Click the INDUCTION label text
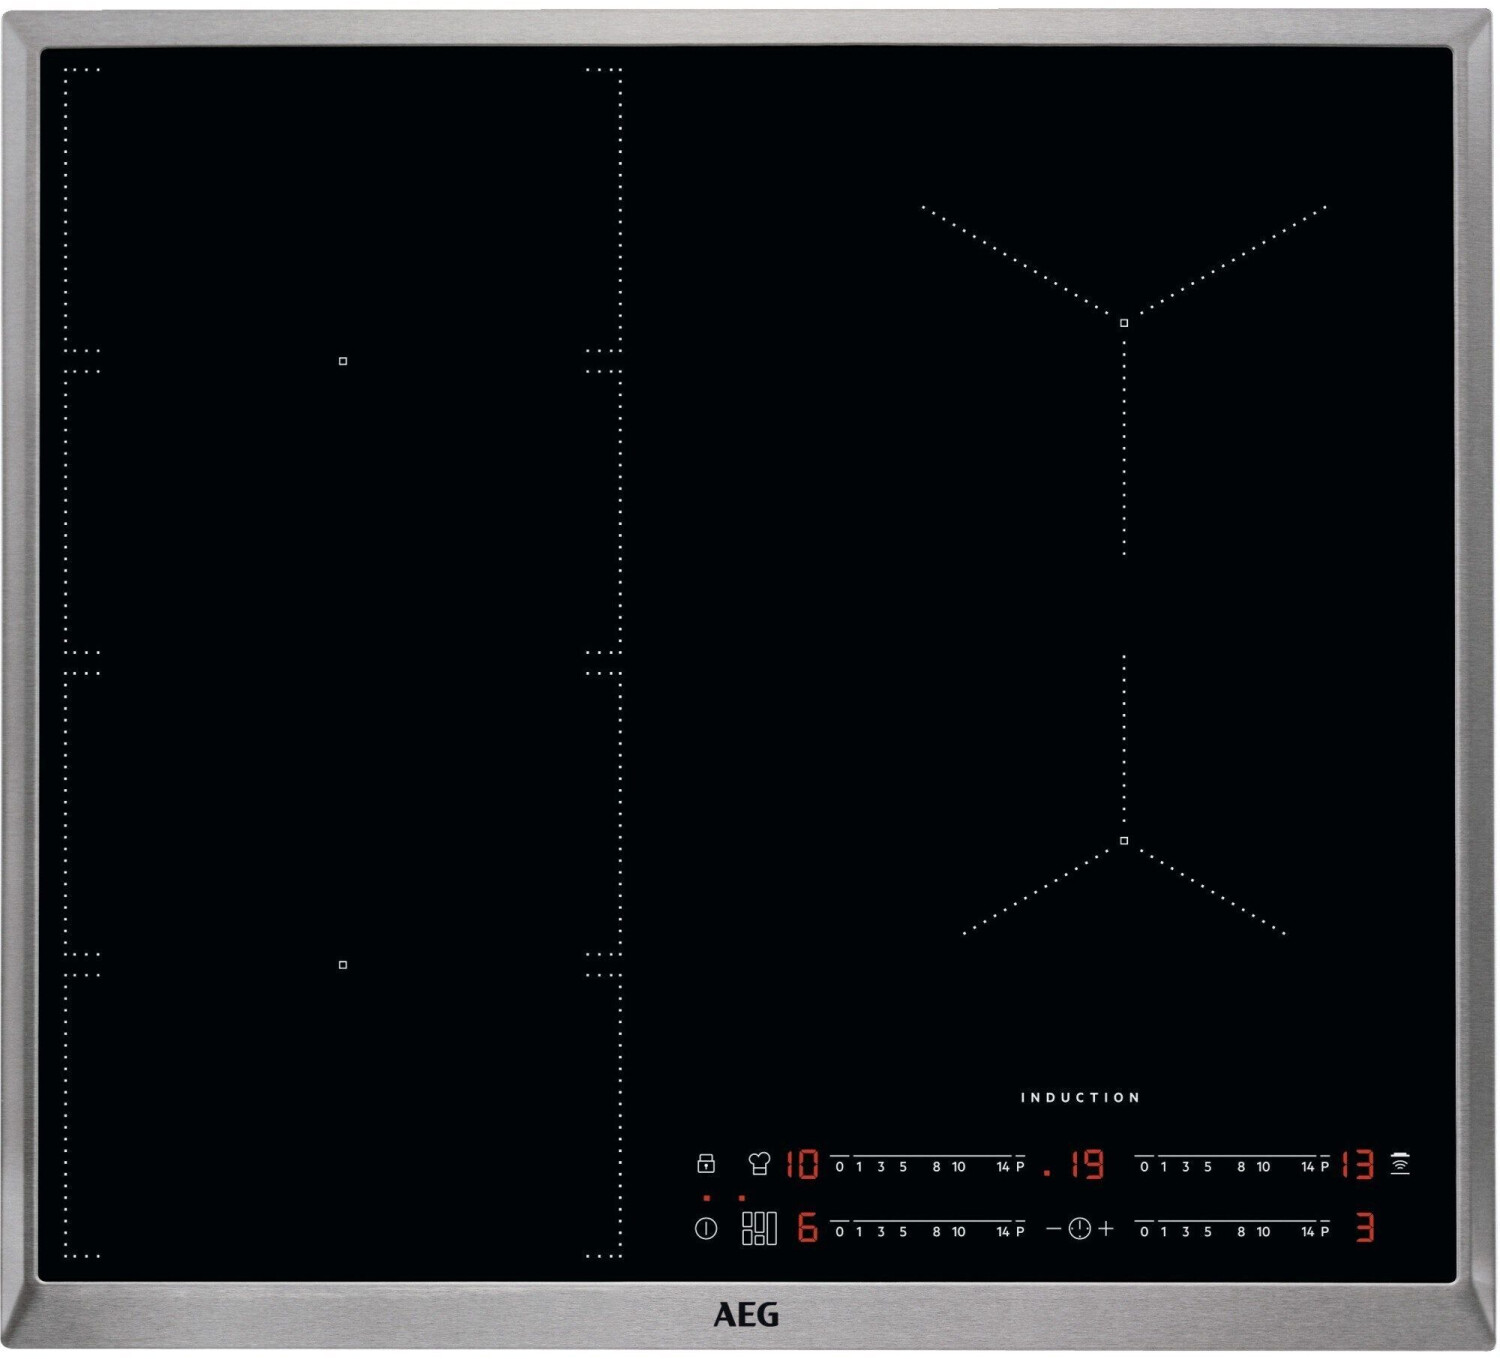Image resolution: width=1500 pixels, height=1359 pixels. click(x=1080, y=1098)
